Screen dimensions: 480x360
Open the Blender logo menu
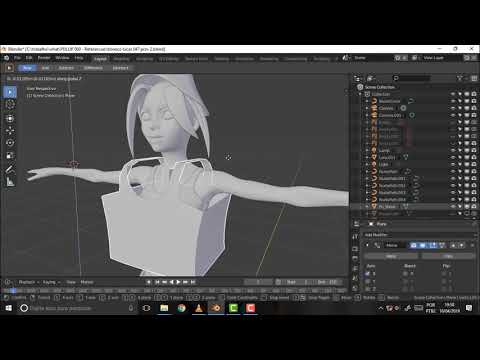coord(6,58)
